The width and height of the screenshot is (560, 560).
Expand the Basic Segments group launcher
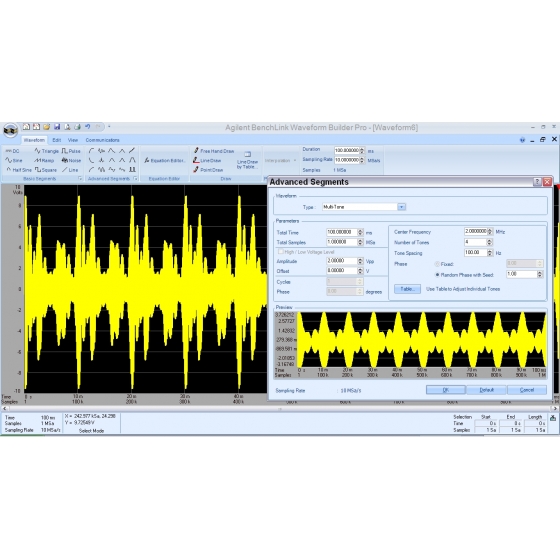point(80,178)
